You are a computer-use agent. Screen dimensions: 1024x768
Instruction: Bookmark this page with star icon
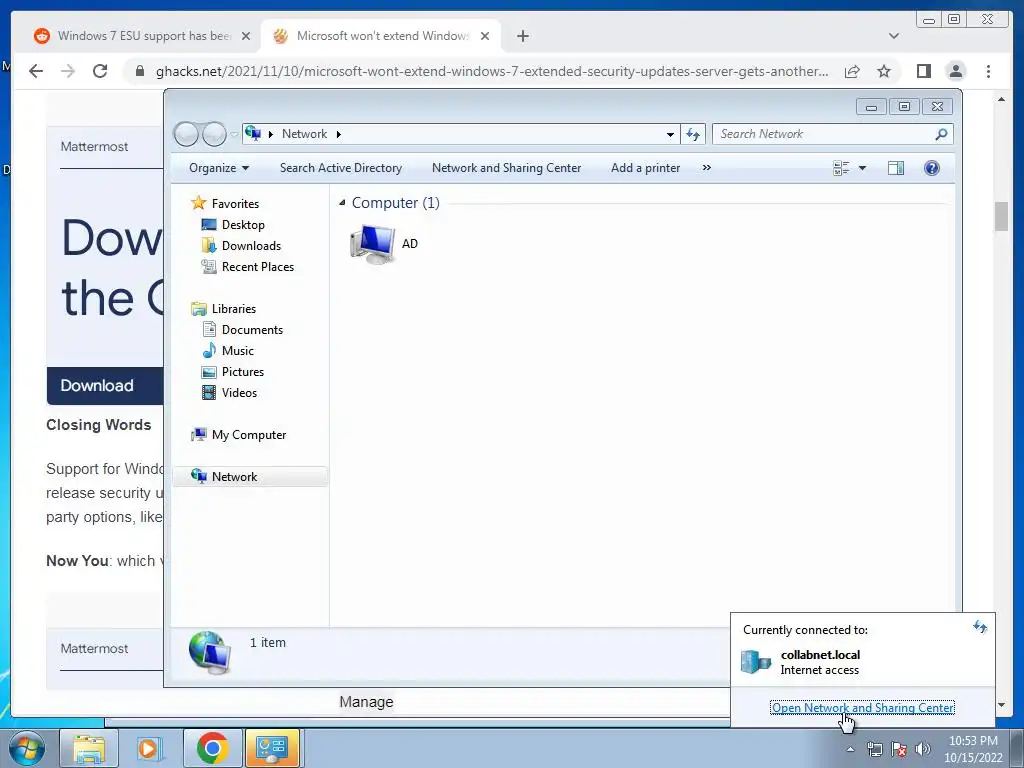tap(884, 71)
